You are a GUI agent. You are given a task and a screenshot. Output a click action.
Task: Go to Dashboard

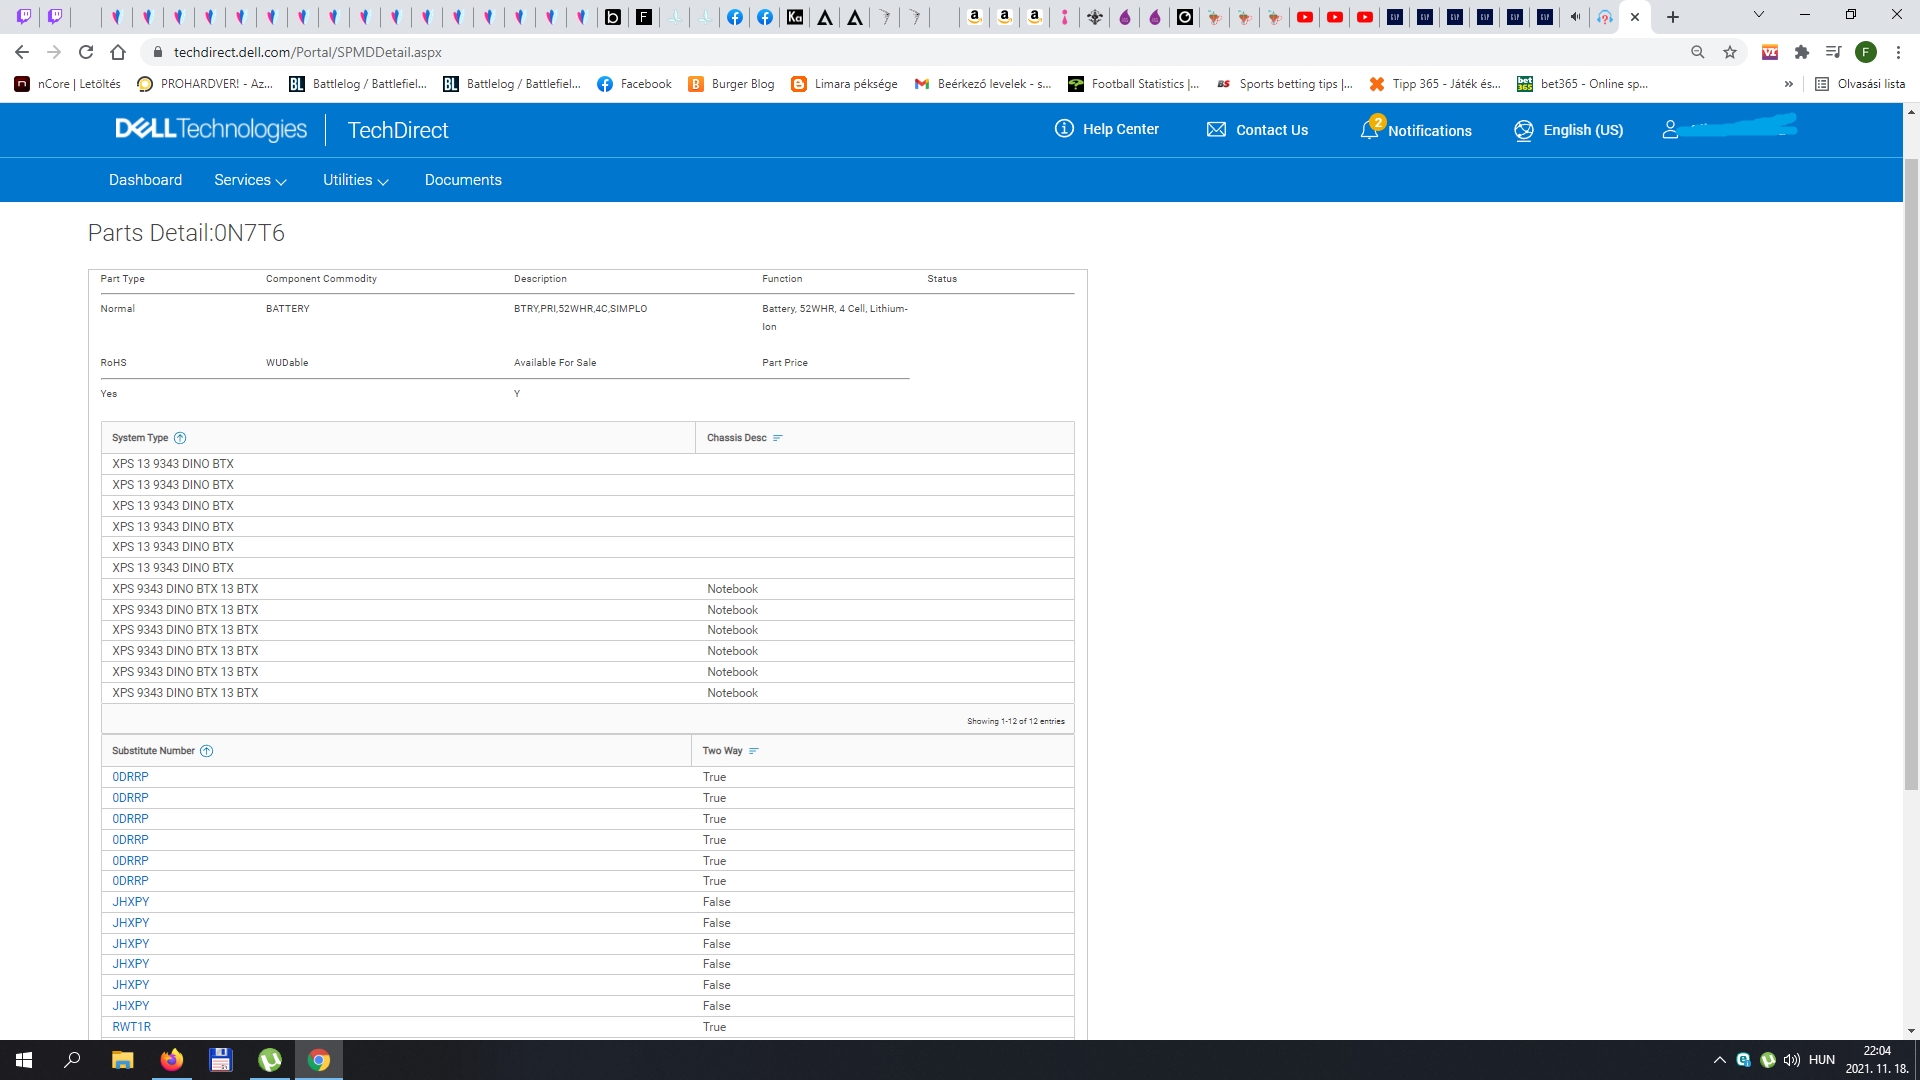145,180
